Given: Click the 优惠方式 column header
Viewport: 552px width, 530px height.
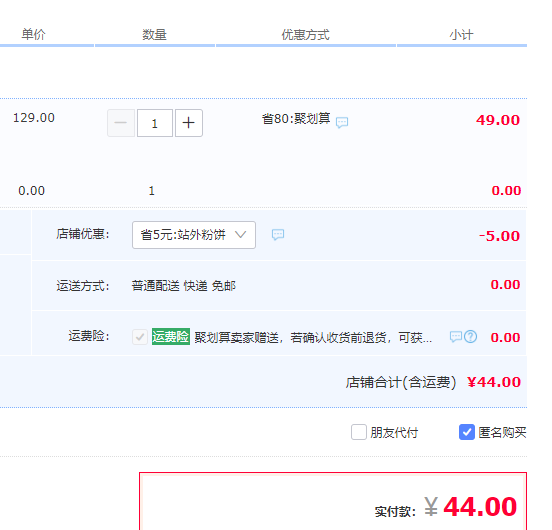Looking at the screenshot, I should 306,35.
